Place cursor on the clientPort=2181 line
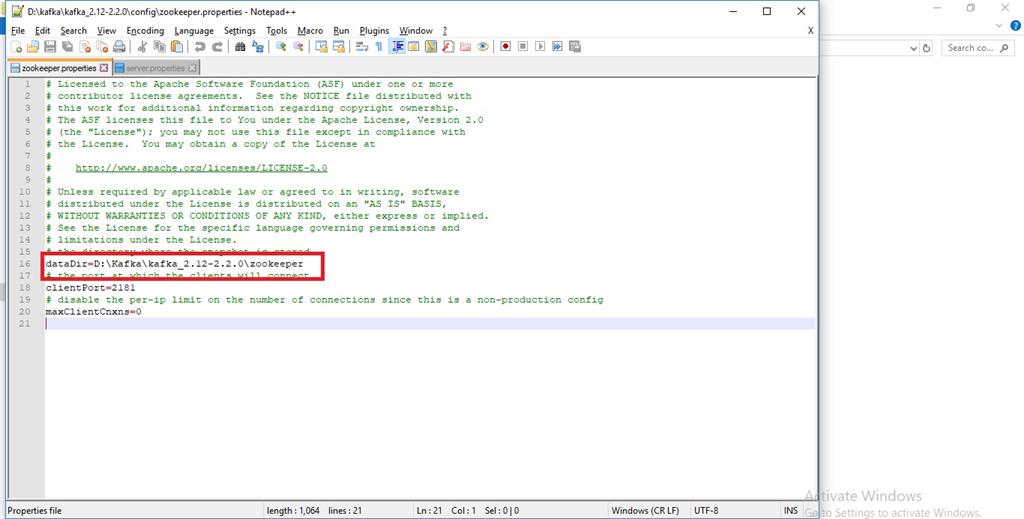1024x519 pixels. pos(90,288)
